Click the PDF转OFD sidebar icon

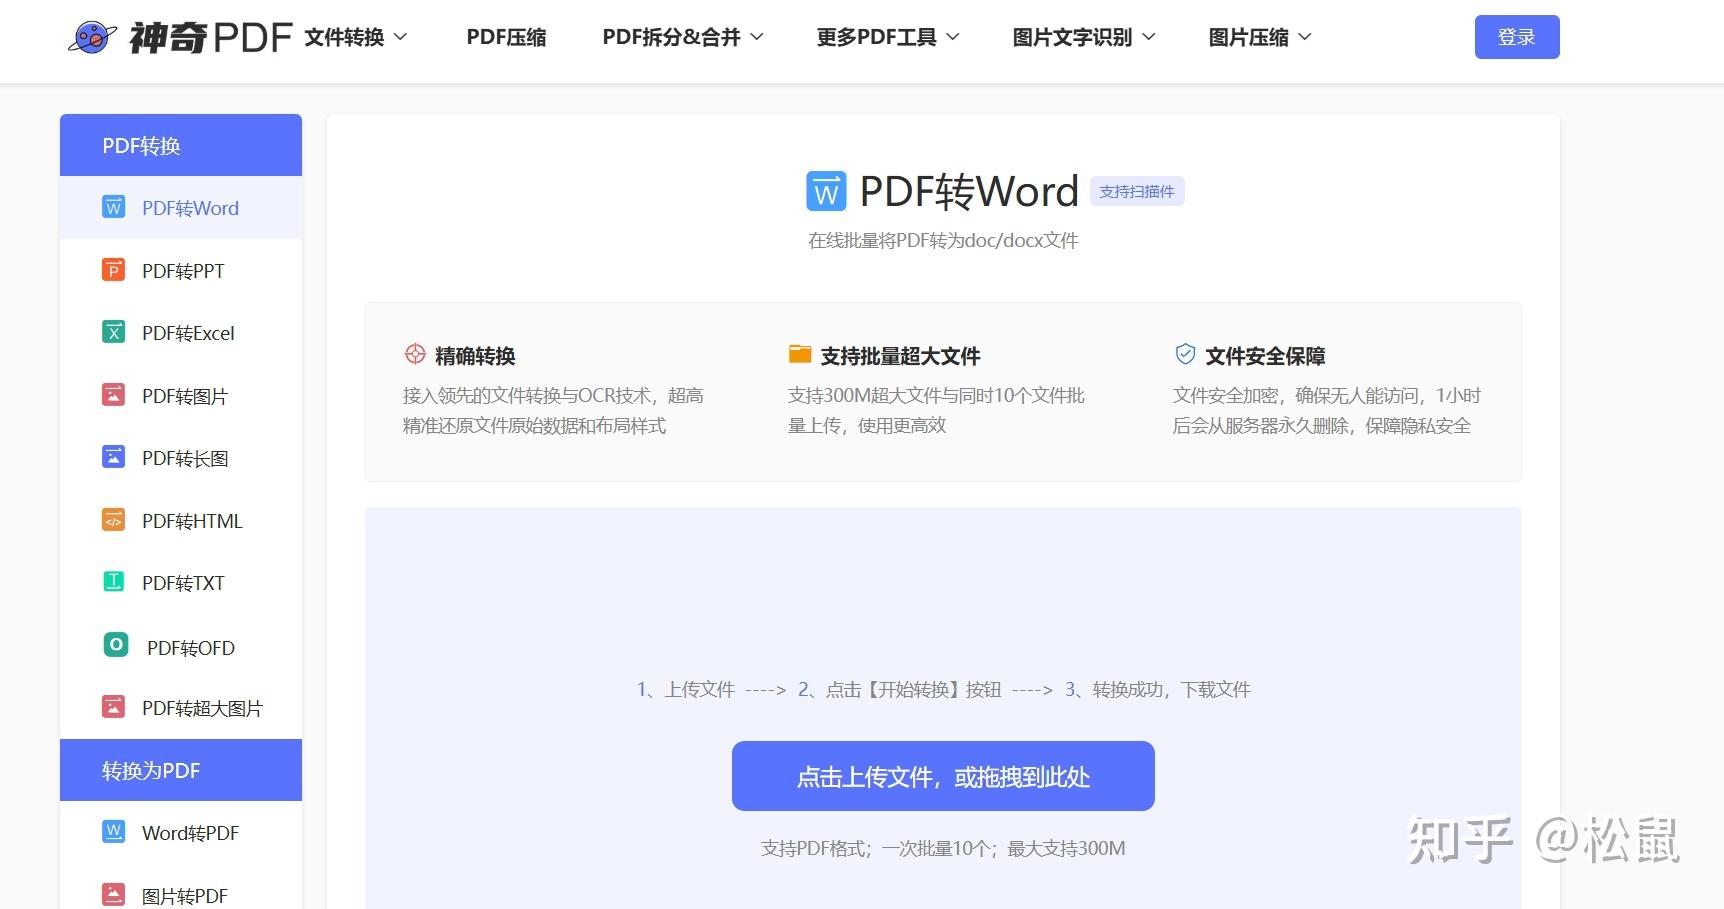click(x=116, y=645)
